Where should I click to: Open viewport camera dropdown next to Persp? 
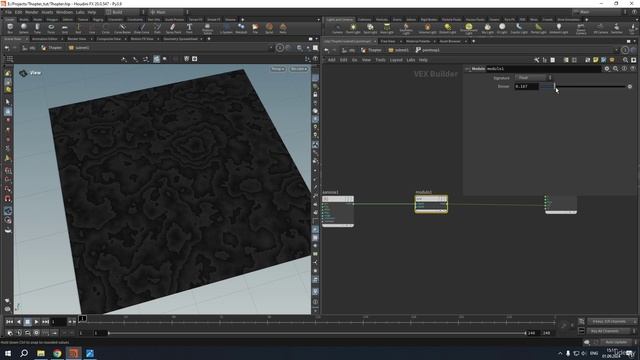[x=299, y=69]
